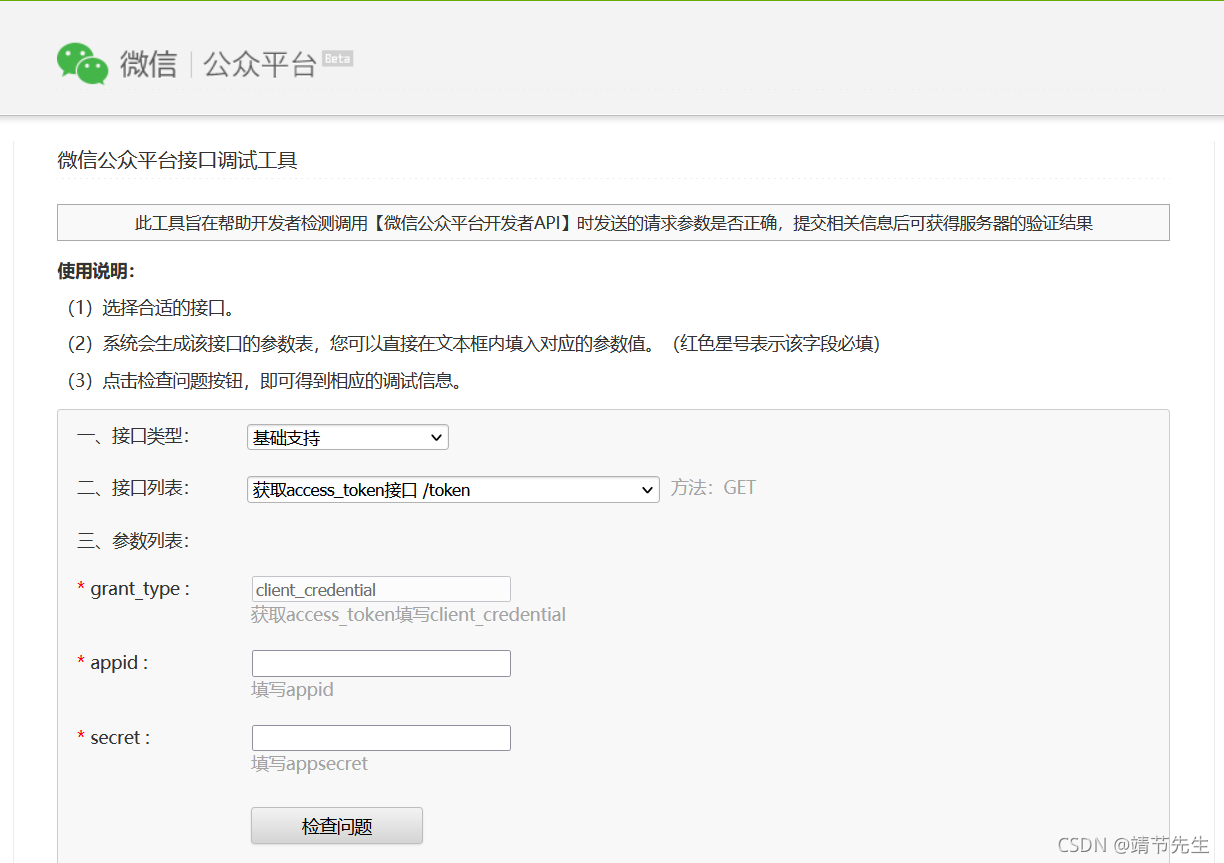Click the Beta badge next to 公众平台
This screenshot has width=1224, height=863.
click(x=337, y=59)
